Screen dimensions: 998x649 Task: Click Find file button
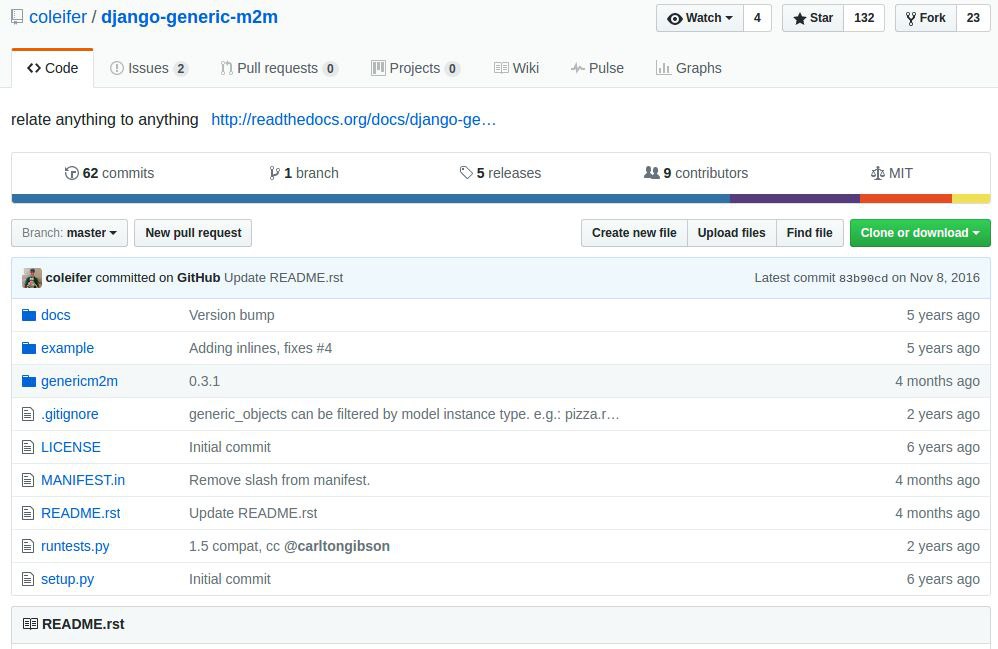click(x=810, y=233)
